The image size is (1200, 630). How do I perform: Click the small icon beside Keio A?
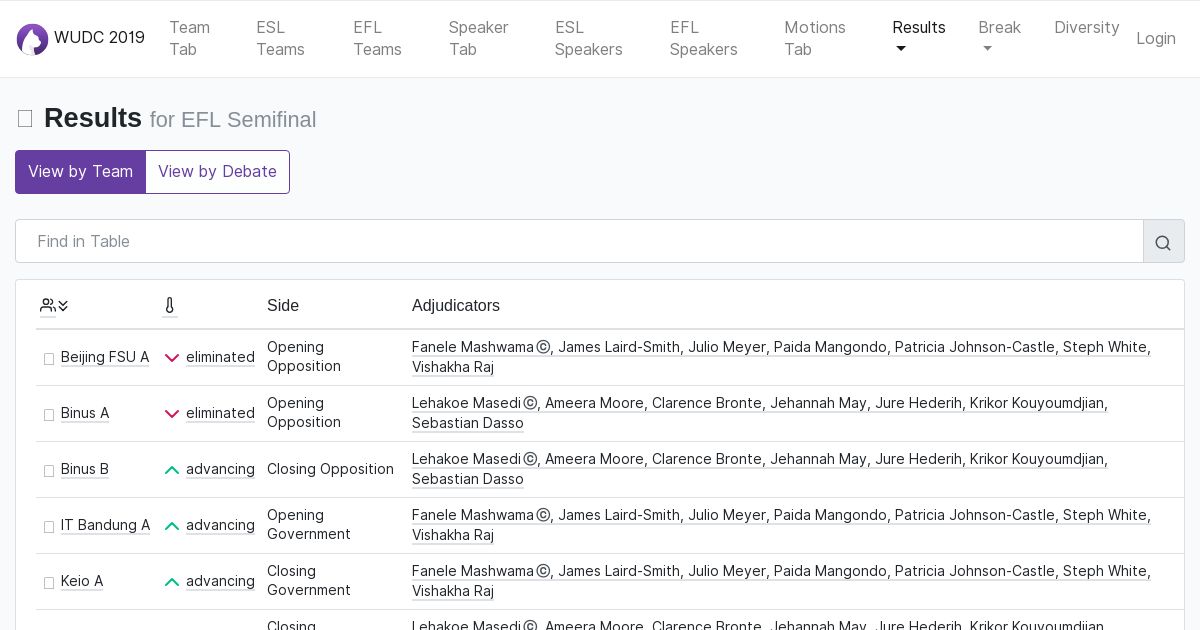click(49, 582)
